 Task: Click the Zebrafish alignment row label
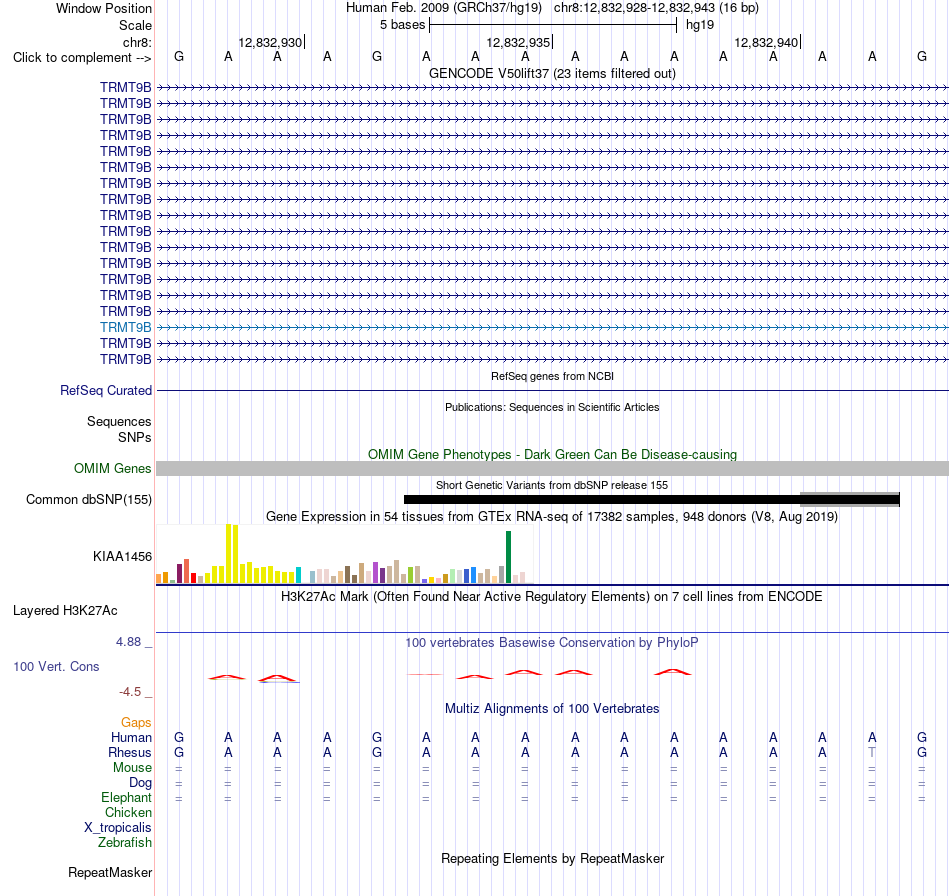pyautogui.click(x=125, y=843)
